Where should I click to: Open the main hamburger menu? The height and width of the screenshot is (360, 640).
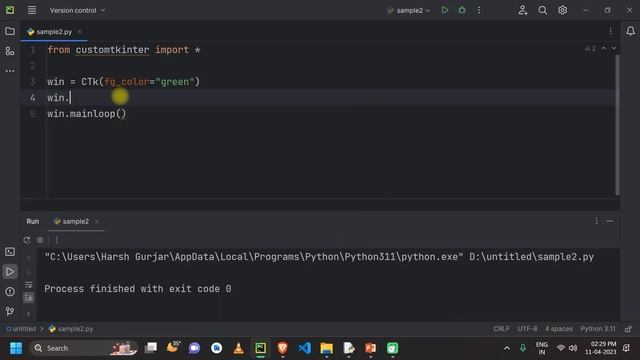click(32, 10)
